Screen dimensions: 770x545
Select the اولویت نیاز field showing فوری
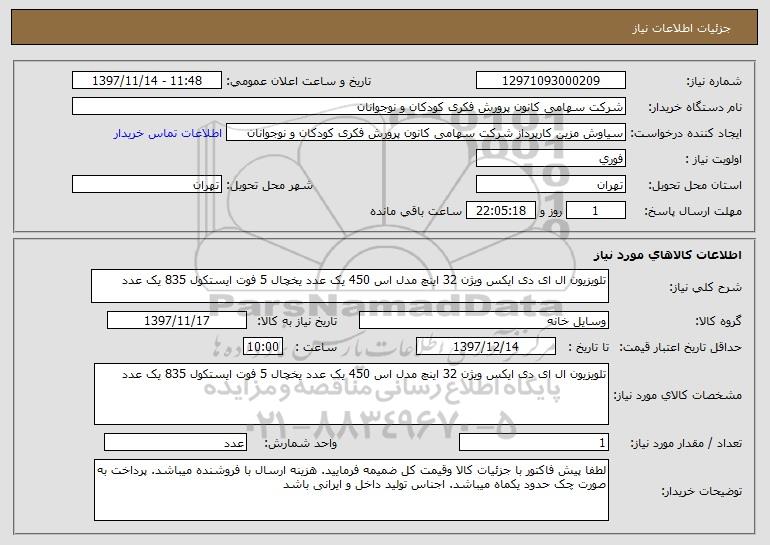point(550,159)
